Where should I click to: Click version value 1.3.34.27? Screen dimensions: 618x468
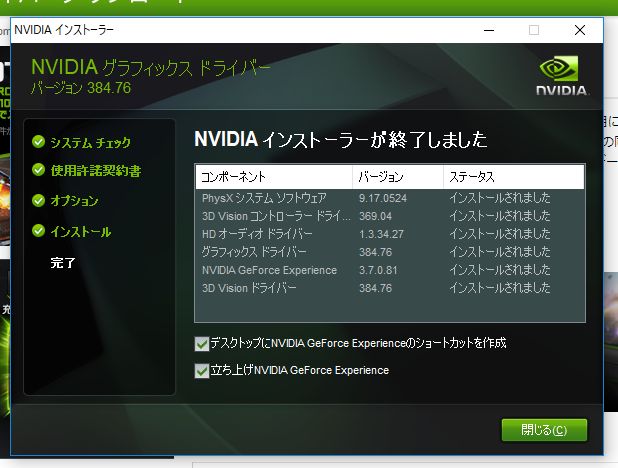click(x=381, y=234)
